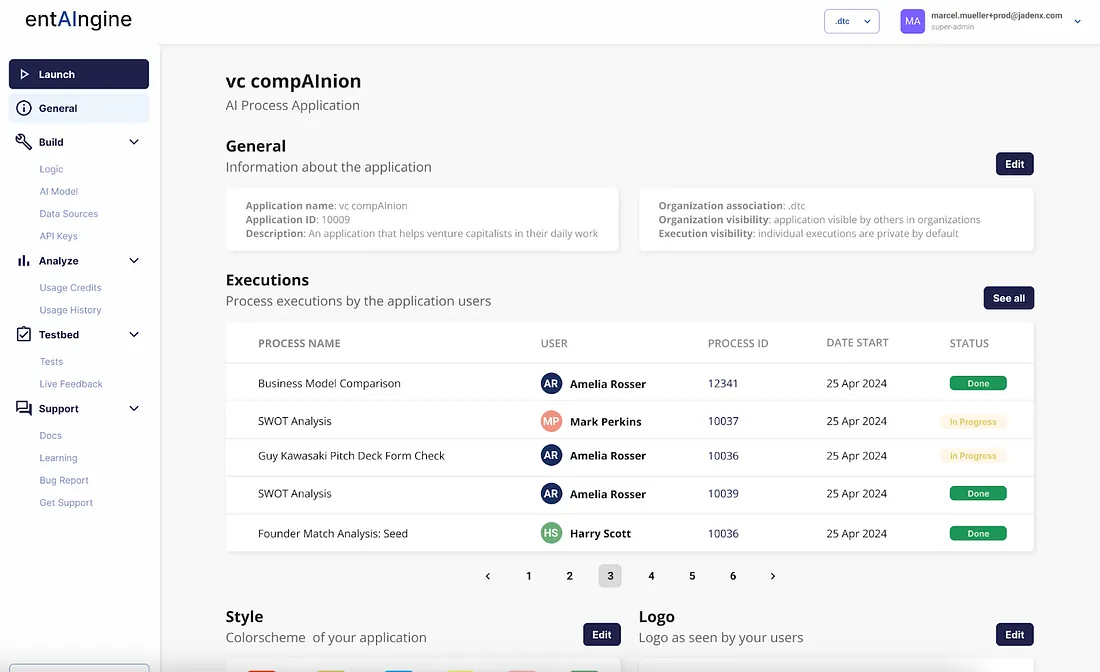Go to the next executions page arrow

click(773, 576)
